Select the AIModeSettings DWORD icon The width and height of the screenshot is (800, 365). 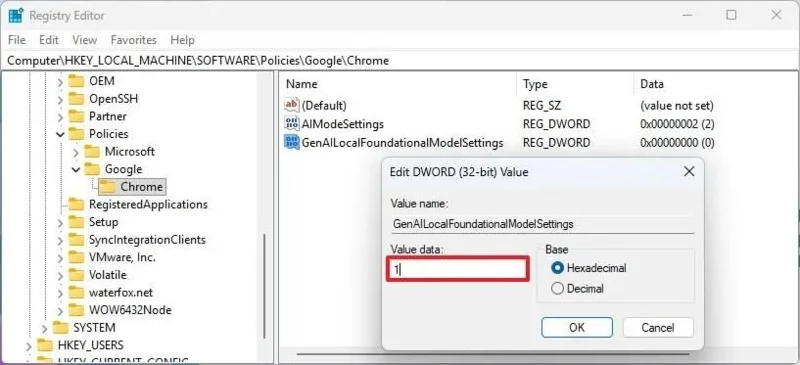pos(292,124)
